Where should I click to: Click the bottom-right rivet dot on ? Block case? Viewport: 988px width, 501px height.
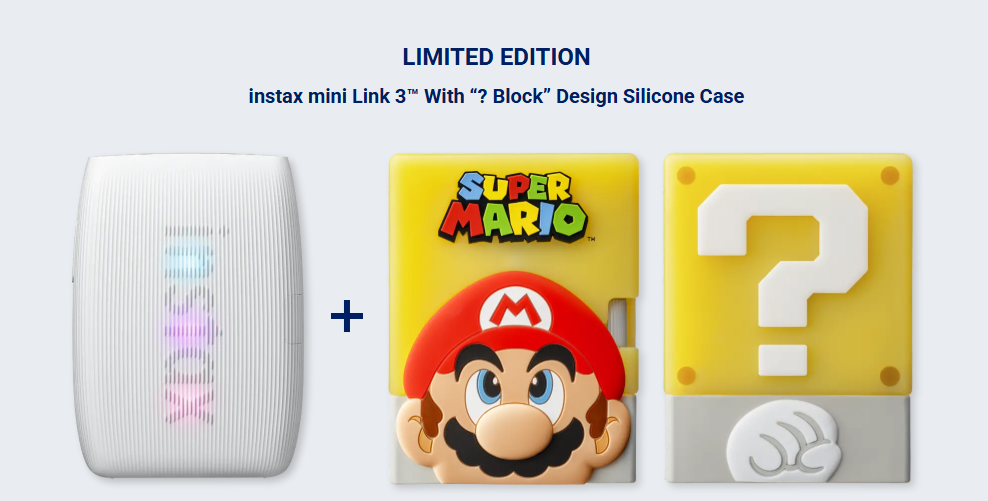890,376
